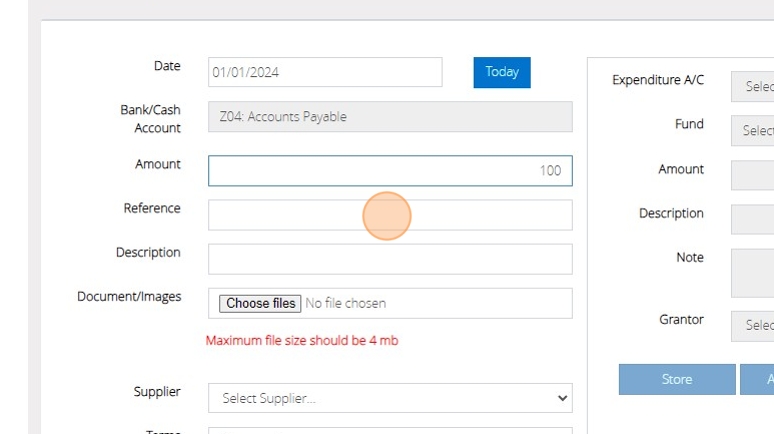
Task: Open the Expenditure A/C dropdown
Action: coord(752,86)
